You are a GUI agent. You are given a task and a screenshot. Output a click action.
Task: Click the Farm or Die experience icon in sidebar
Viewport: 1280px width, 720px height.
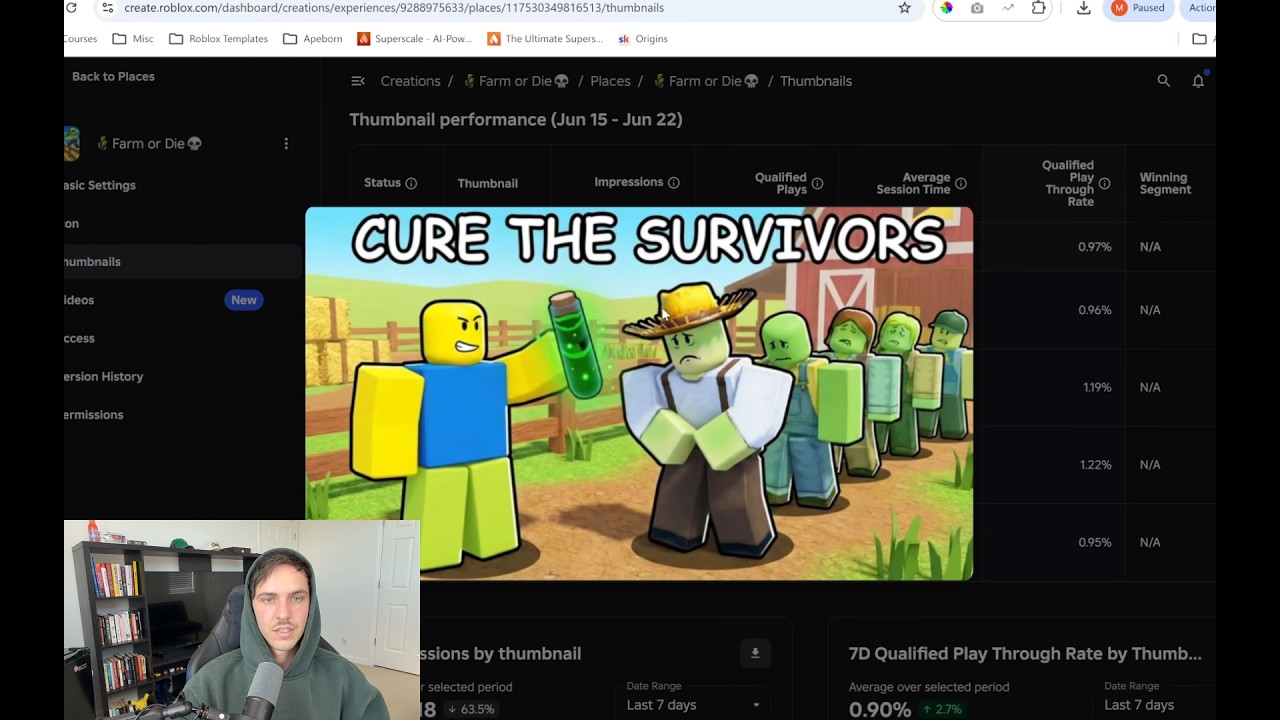[x=72, y=144]
